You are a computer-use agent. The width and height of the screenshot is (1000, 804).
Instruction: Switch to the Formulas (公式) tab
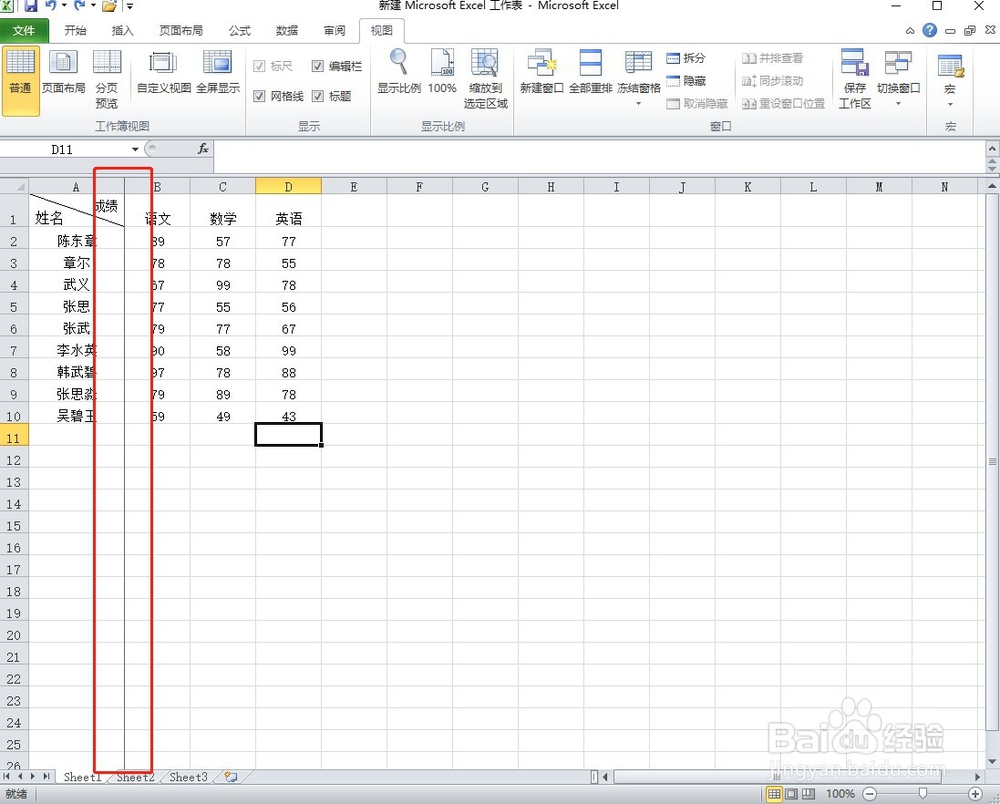point(240,31)
